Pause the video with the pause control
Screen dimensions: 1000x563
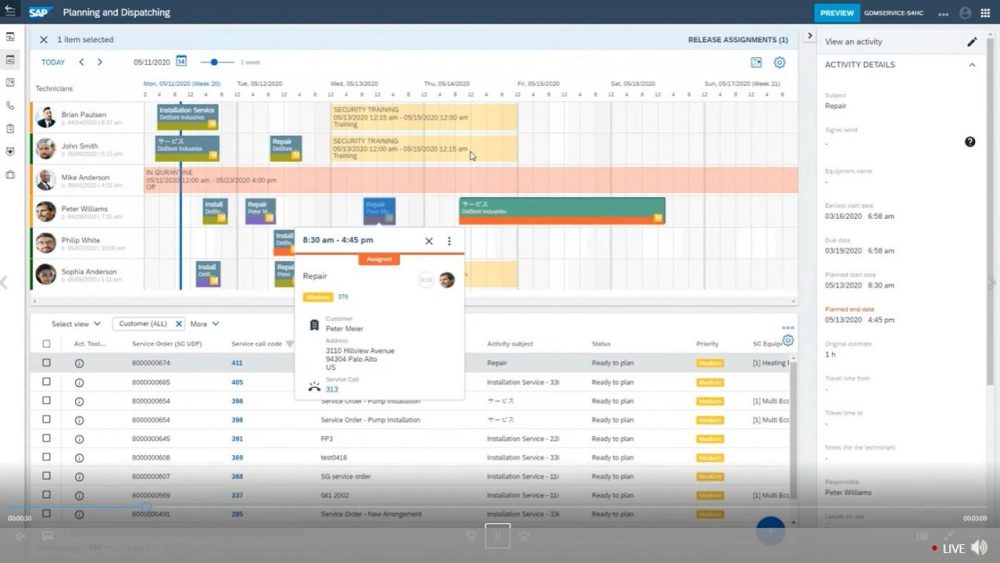point(497,536)
